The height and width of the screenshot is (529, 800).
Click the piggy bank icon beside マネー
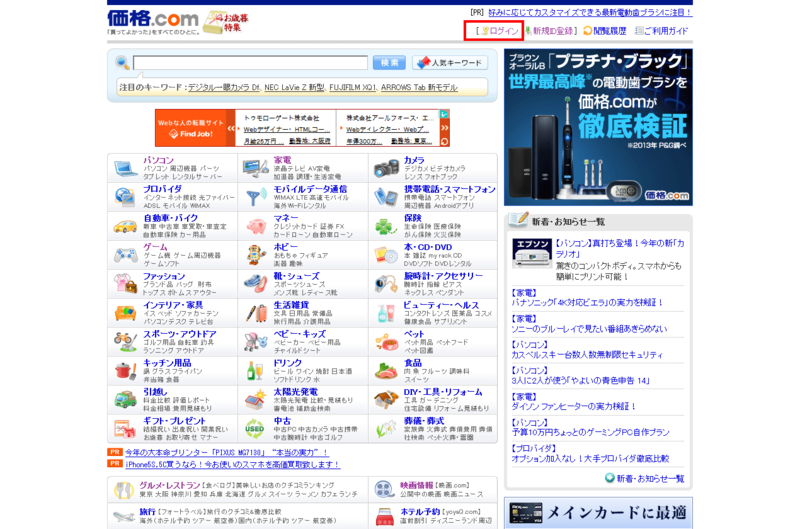click(x=256, y=226)
